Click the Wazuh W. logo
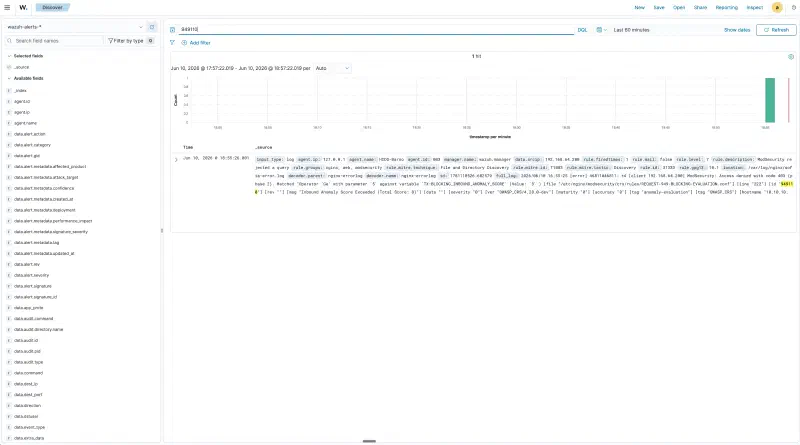800x445 pixels. (x=23, y=8)
